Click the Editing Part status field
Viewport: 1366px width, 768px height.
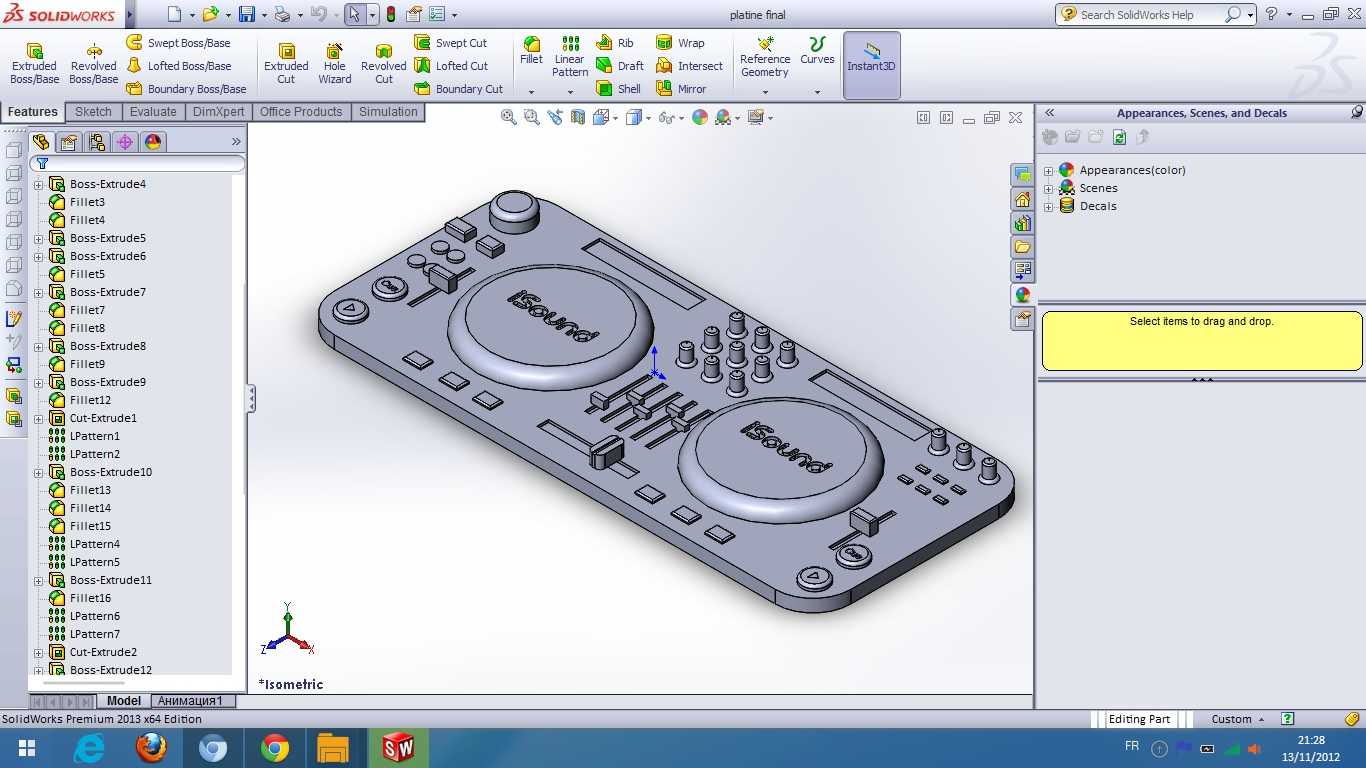pyautogui.click(x=1139, y=719)
